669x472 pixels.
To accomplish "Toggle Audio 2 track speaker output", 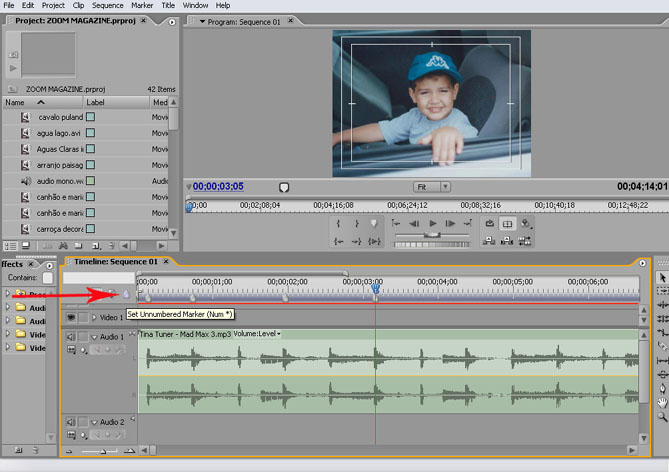I will click(x=71, y=423).
